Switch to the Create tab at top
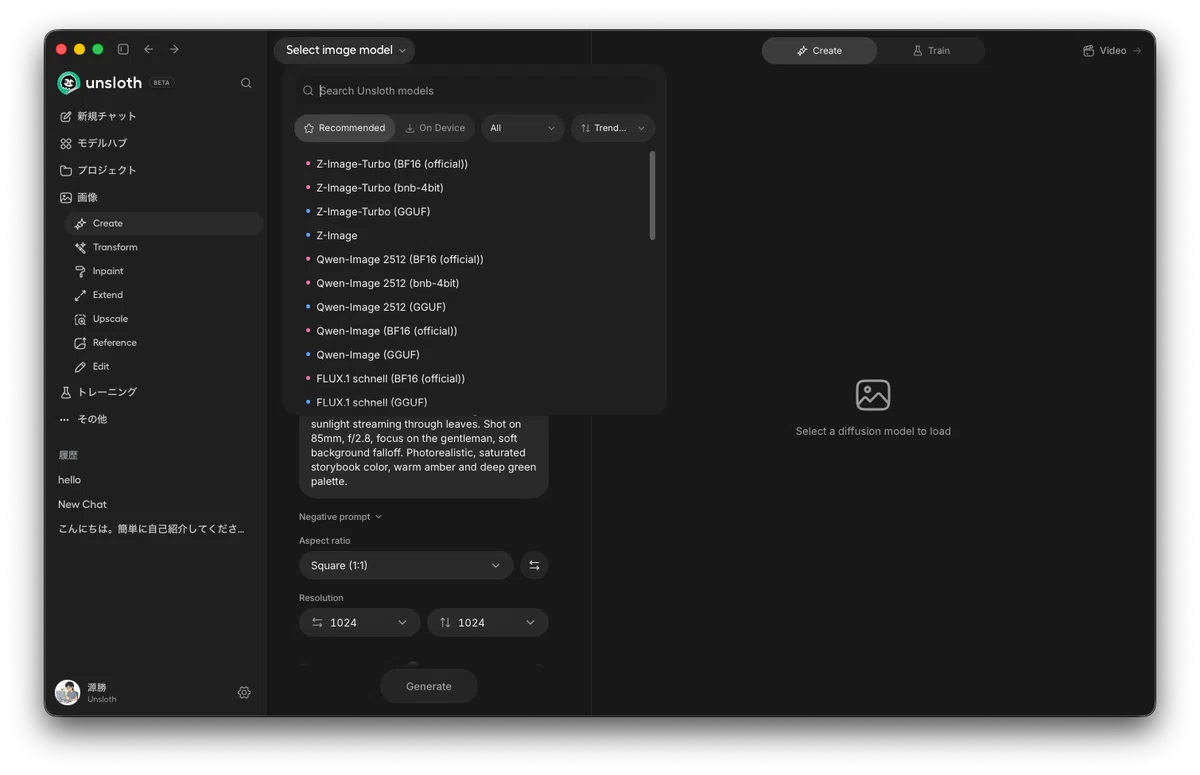This screenshot has height=775, width=1200. click(x=819, y=51)
